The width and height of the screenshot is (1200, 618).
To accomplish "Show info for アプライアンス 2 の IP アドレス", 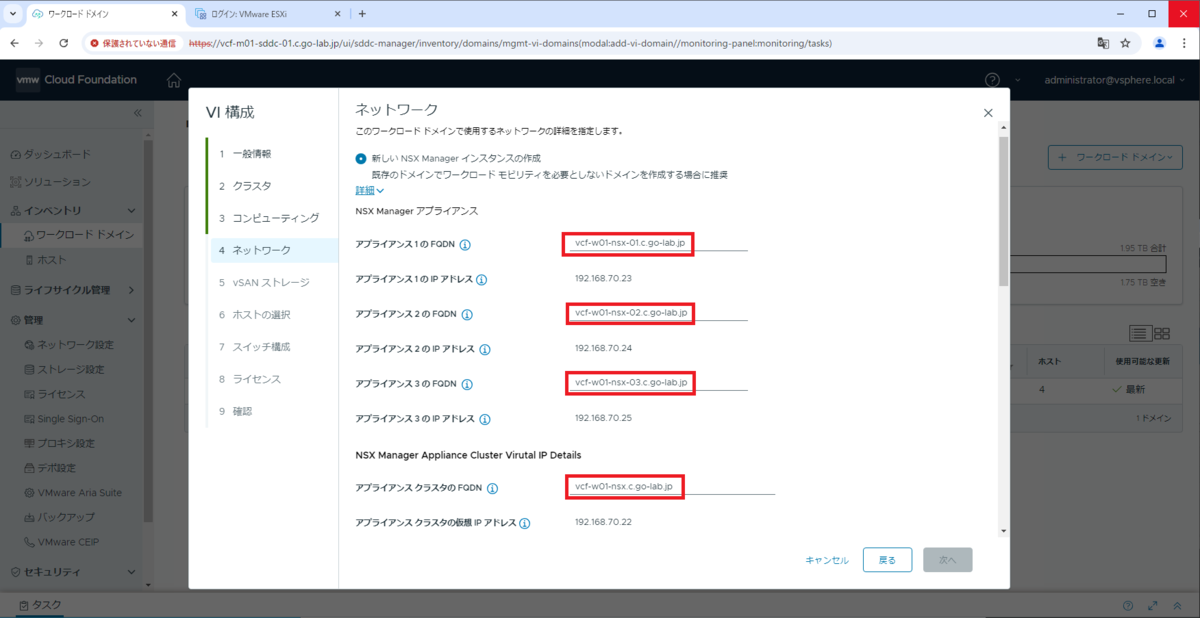I will tap(485, 350).
